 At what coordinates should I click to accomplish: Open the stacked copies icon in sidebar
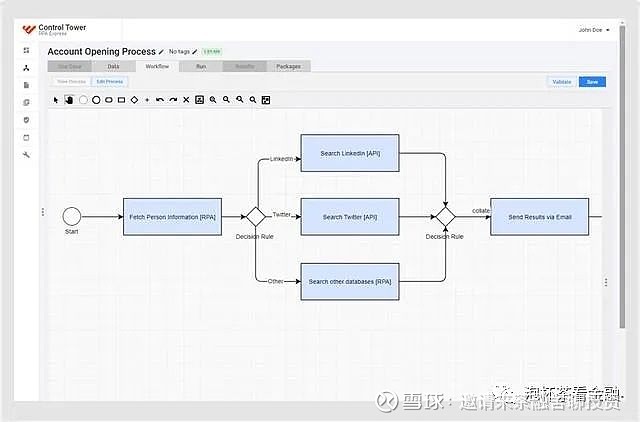27,102
